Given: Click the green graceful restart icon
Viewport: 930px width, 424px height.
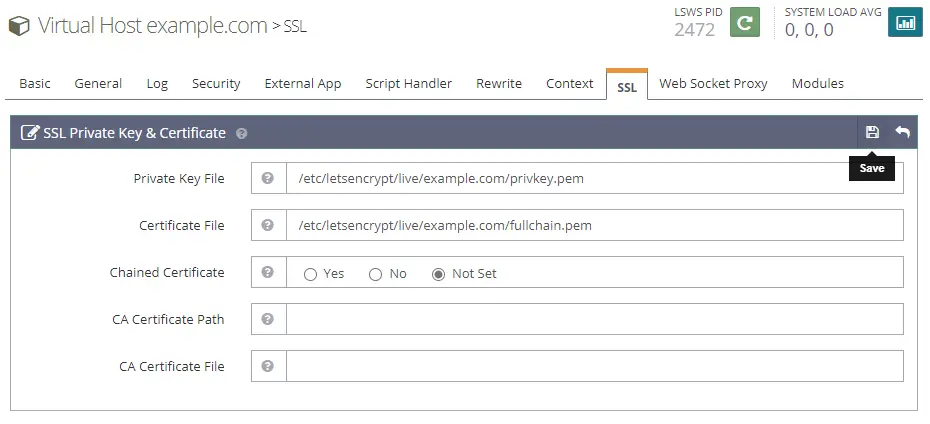Looking at the screenshot, I should 744,22.
